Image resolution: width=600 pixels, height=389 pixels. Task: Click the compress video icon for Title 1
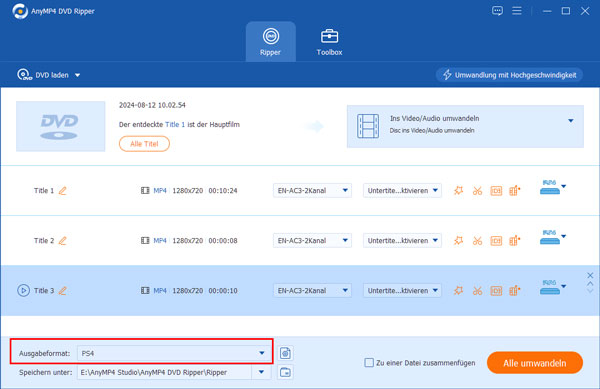[515, 190]
